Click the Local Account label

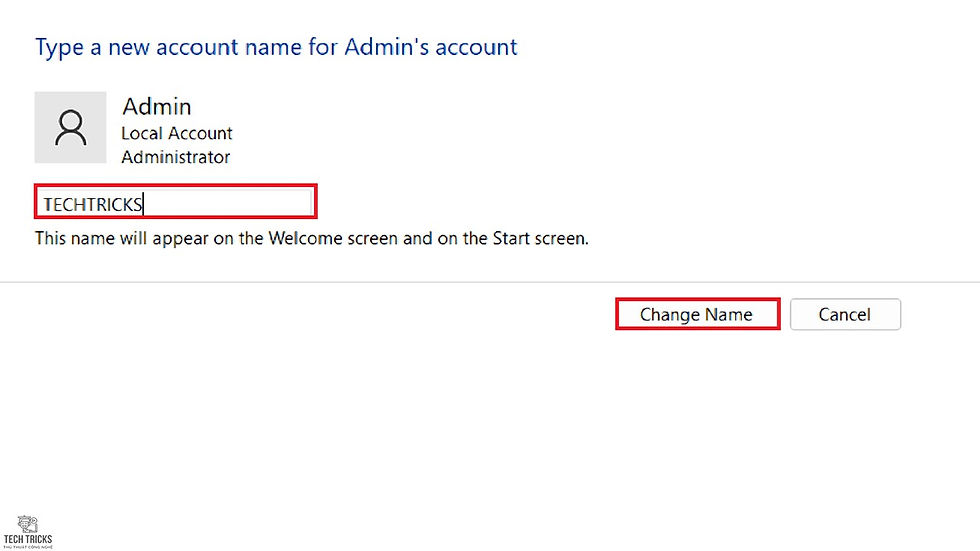click(x=176, y=133)
